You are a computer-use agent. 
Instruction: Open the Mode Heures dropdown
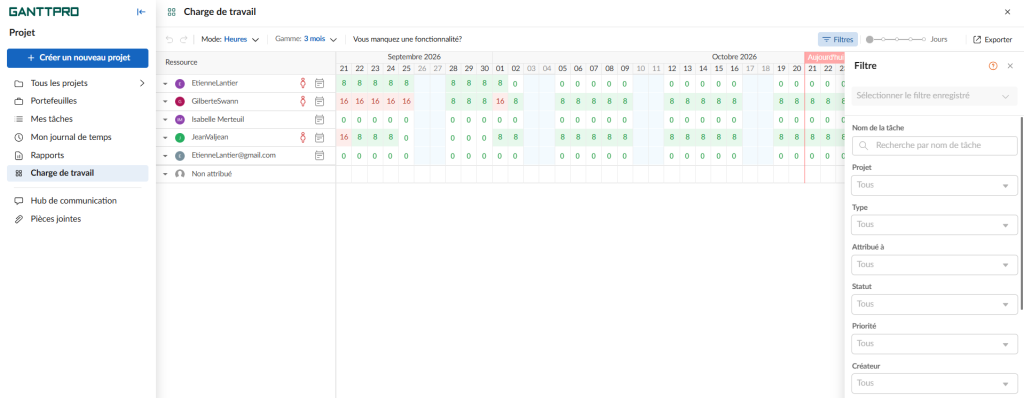tap(230, 39)
